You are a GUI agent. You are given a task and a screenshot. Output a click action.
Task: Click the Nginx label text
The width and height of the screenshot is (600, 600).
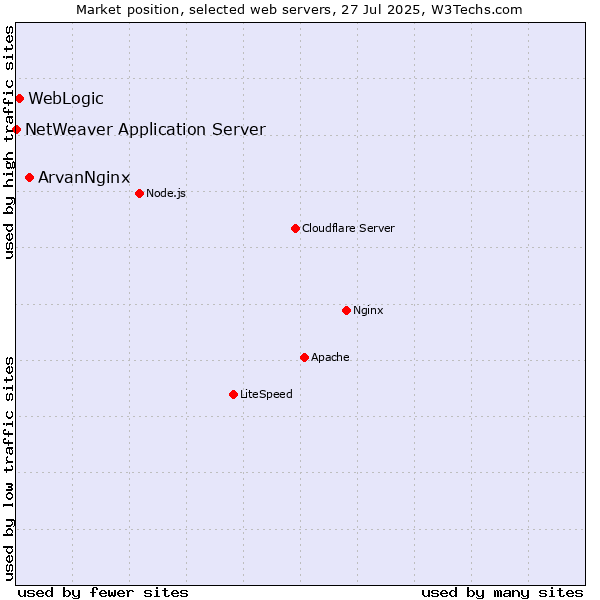coord(368,310)
